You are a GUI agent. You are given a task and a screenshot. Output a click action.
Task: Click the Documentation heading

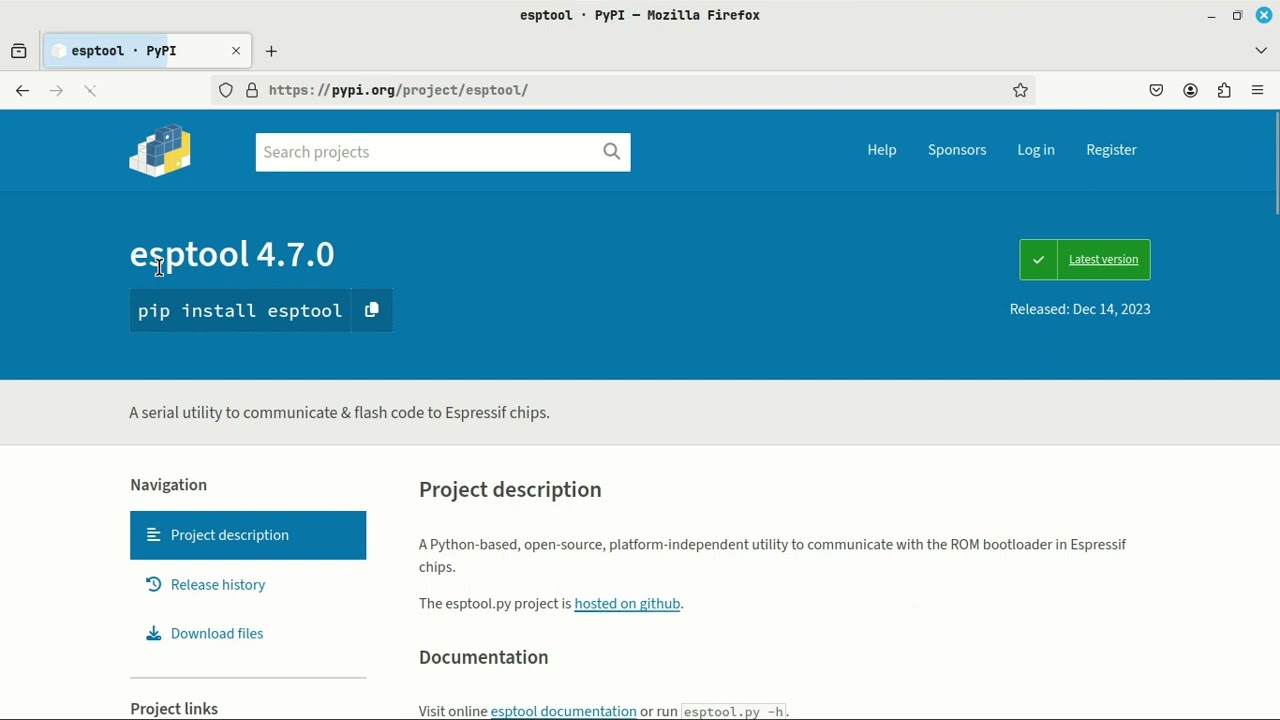click(x=484, y=657)
